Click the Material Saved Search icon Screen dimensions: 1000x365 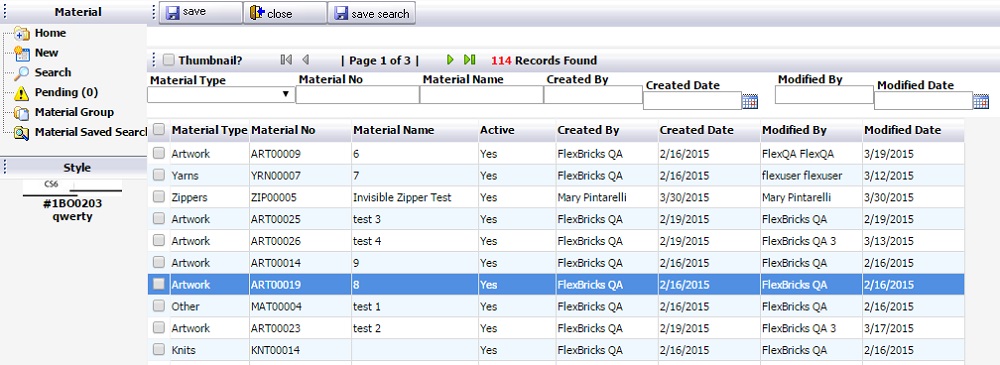point(22,133)
